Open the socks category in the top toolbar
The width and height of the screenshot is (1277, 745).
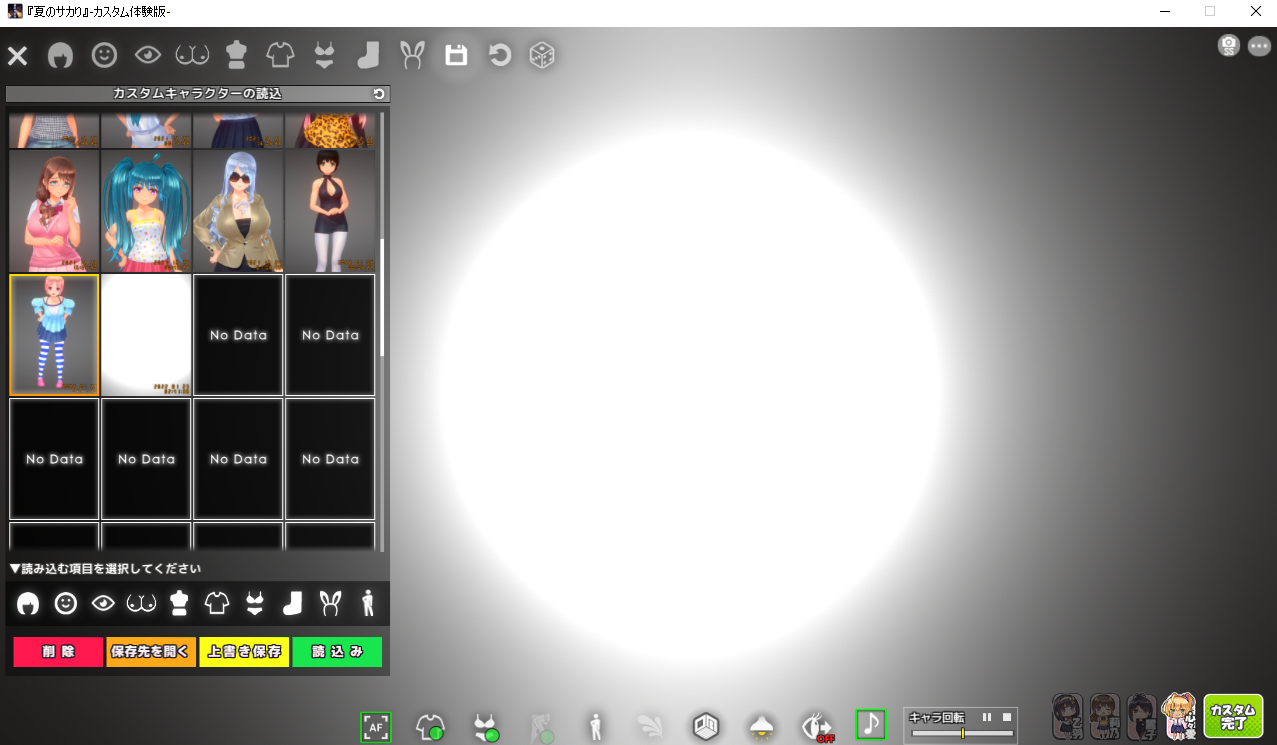(x=368, y=56)
